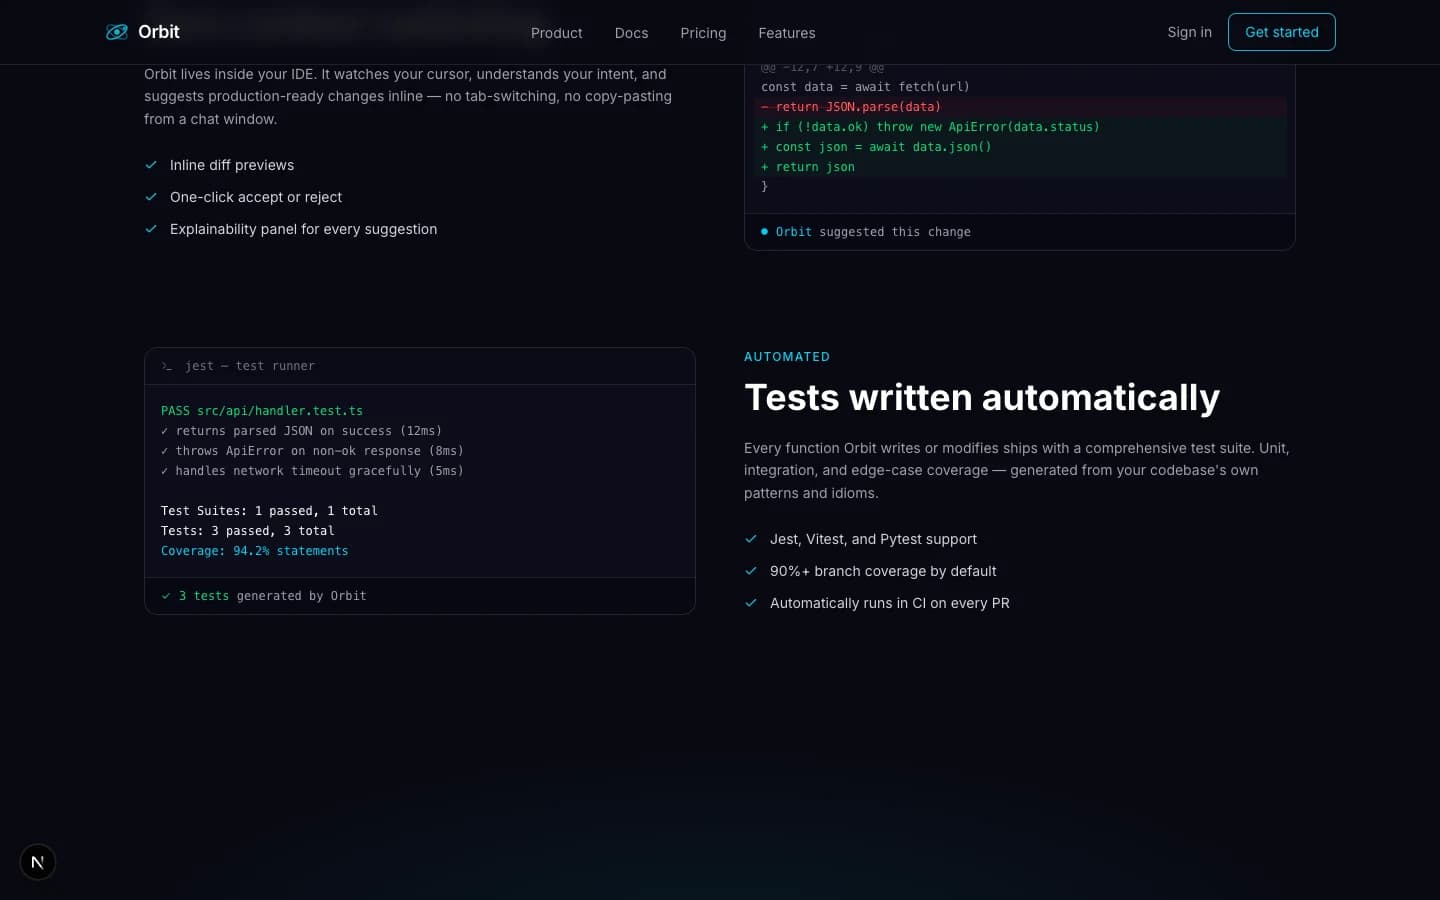This screenshot has height=900, width=1440.
Task: Go to the Docs nav item
Action: point(631,33)
